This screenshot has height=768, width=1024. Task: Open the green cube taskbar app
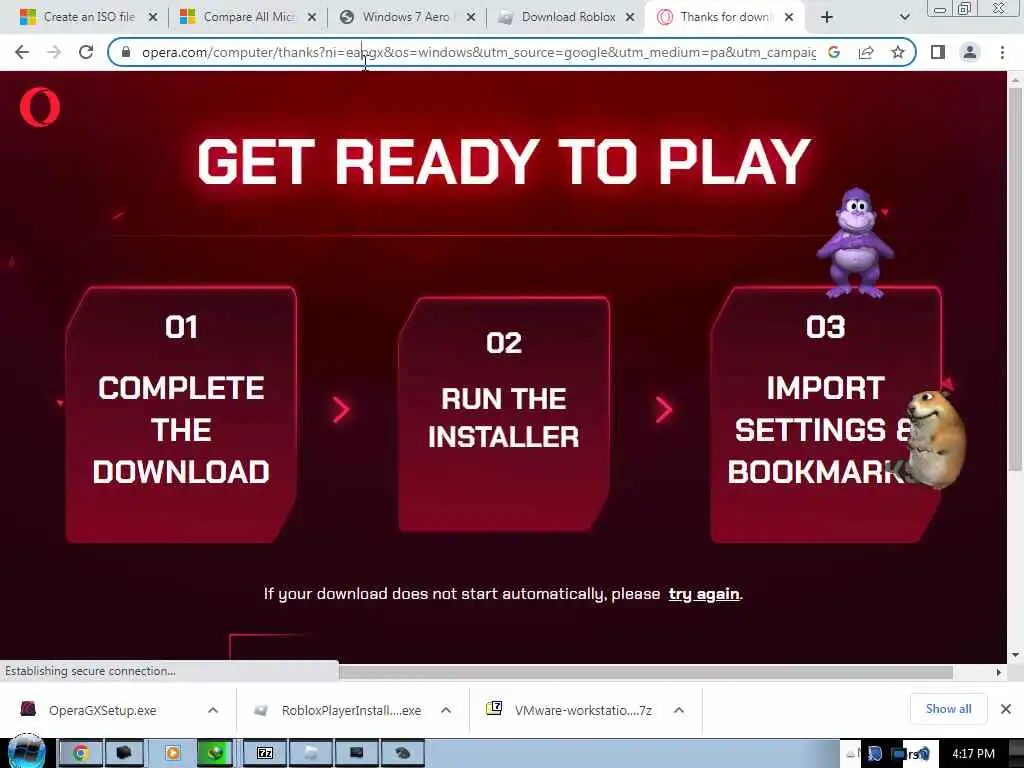[x=215, y=753]
